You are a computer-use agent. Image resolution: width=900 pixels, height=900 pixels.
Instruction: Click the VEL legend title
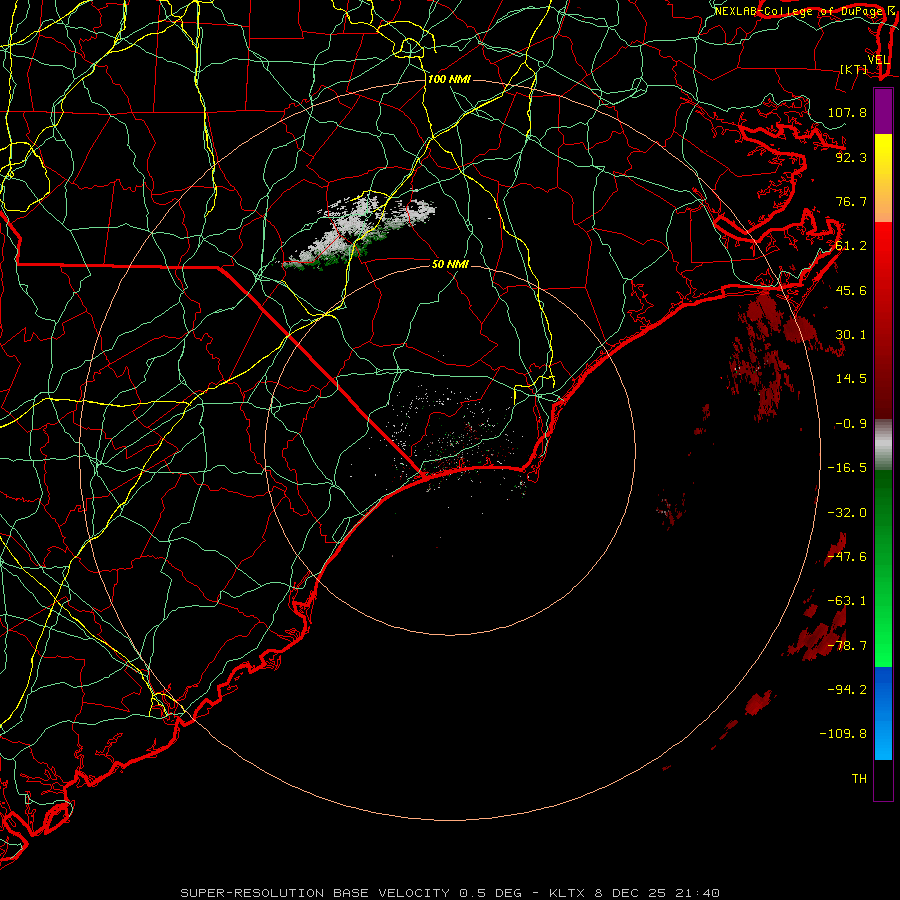tap(879, 60)
